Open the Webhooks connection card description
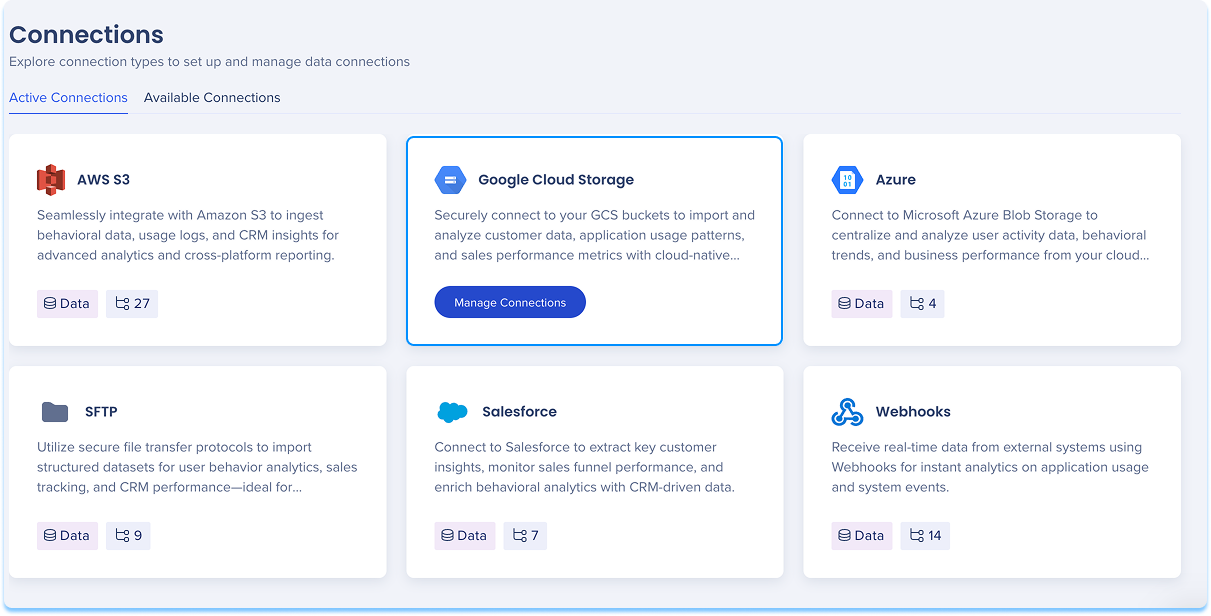 (x=990, y=468)
